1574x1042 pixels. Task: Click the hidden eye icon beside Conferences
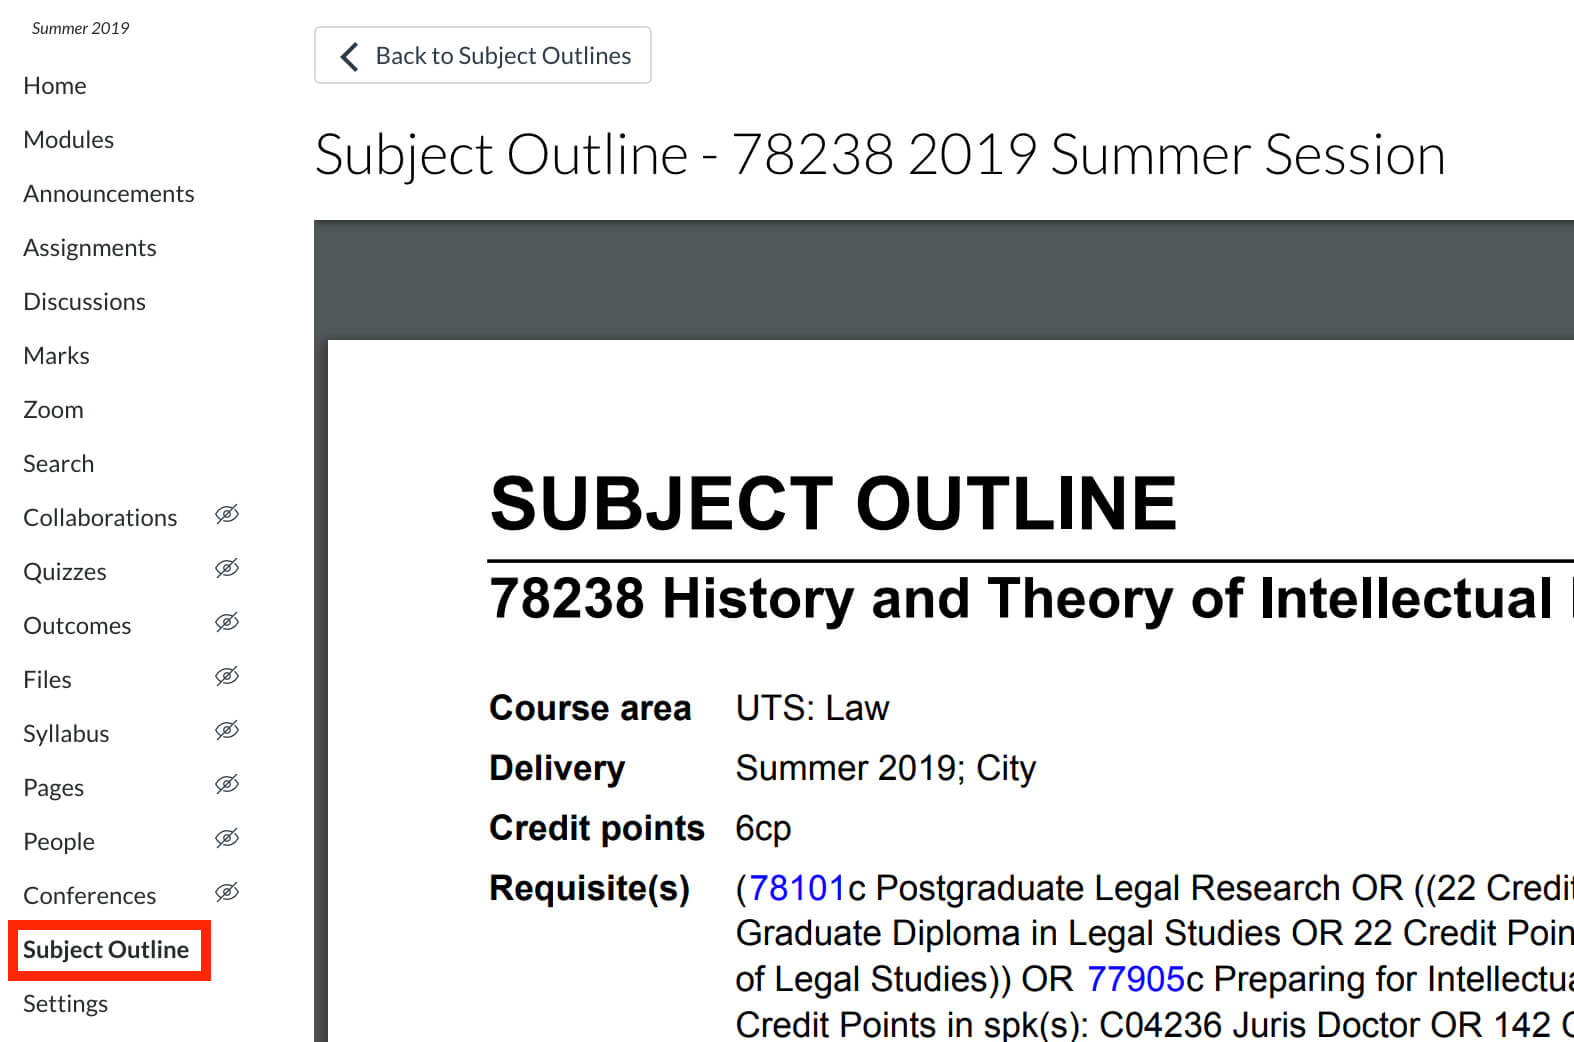coord(227,893)
